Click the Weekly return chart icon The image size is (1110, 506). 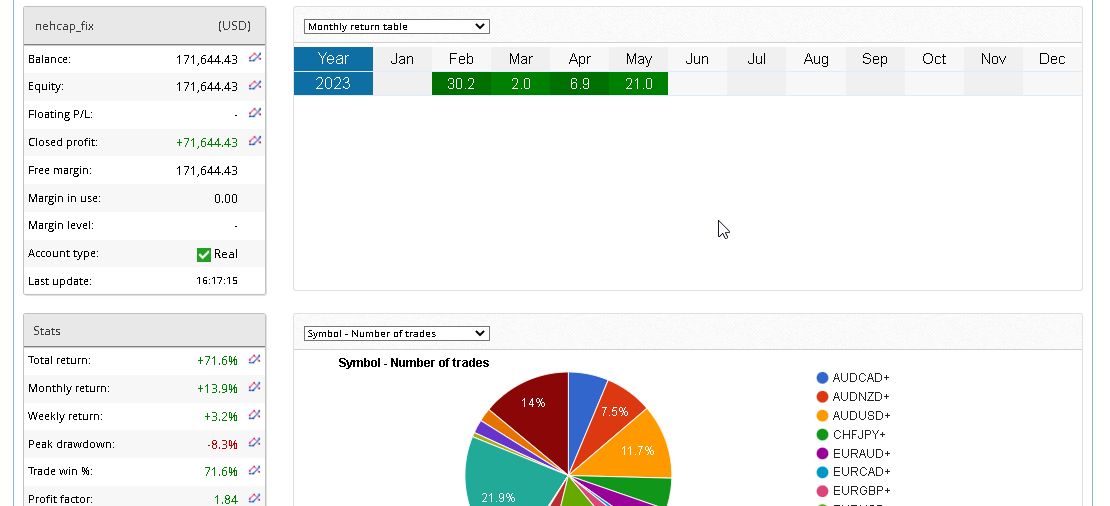click(255, 415)
